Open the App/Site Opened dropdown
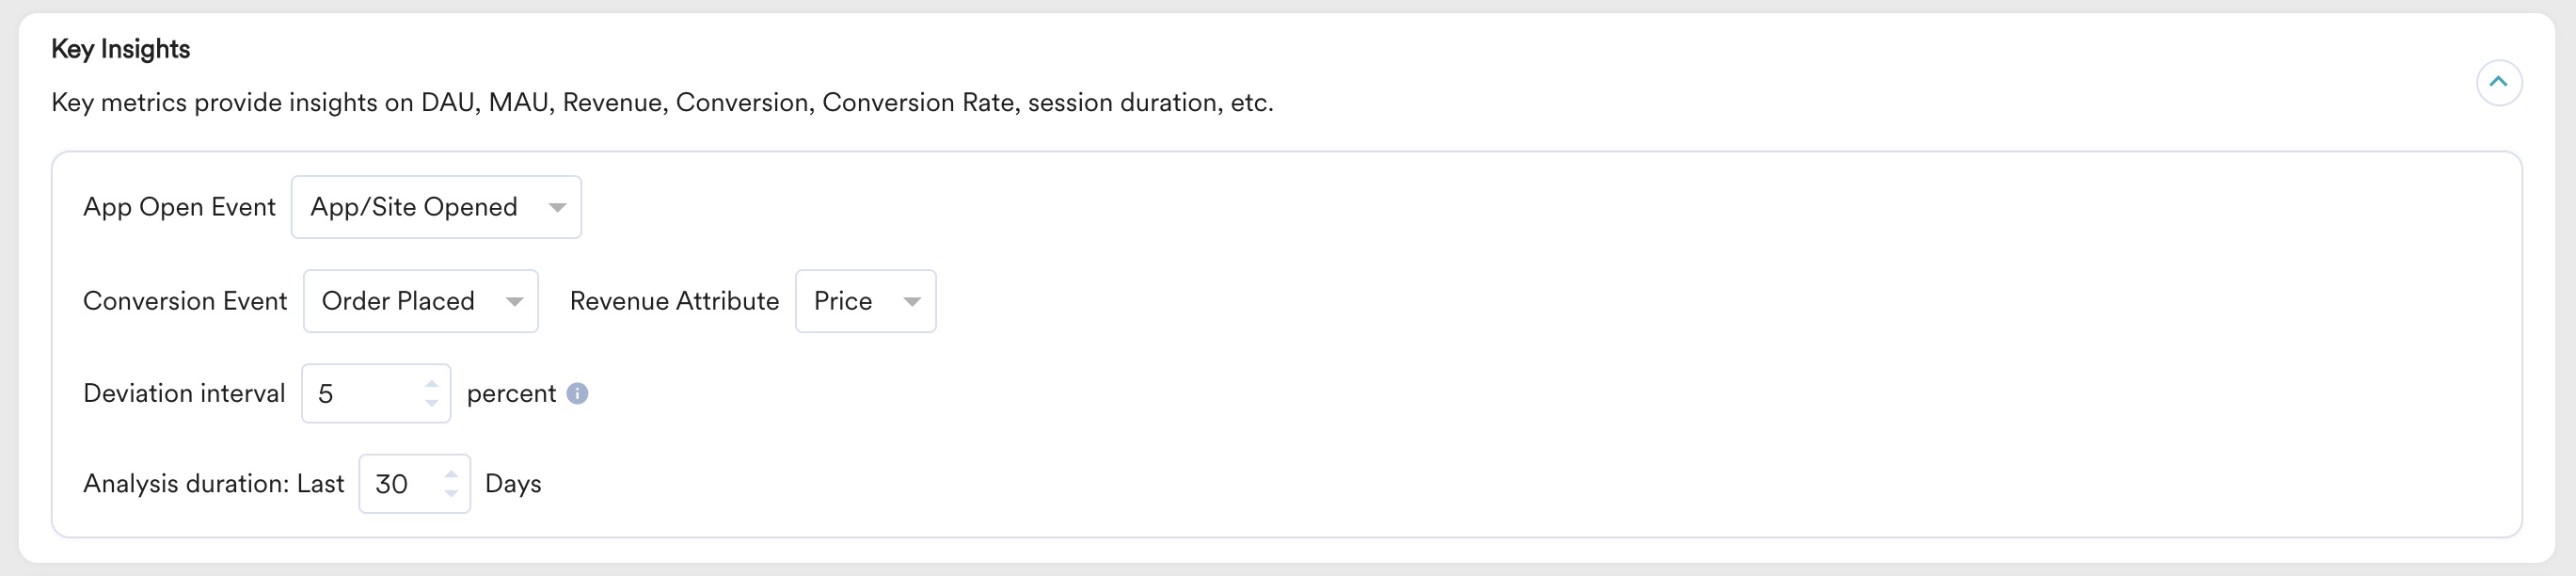Image resolution: width=2576 pixels, height=576 pixels. pyautogui.click(x=436, y=207)
